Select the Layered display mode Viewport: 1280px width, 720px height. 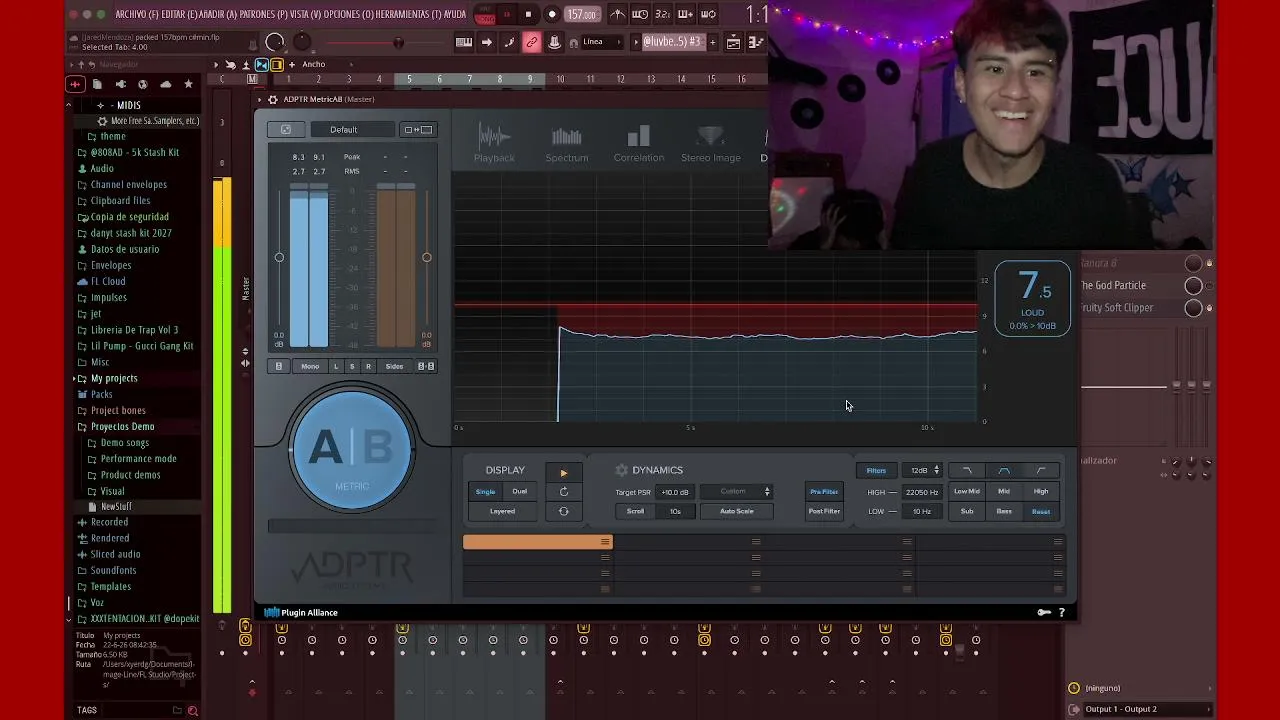coord(502,511)
